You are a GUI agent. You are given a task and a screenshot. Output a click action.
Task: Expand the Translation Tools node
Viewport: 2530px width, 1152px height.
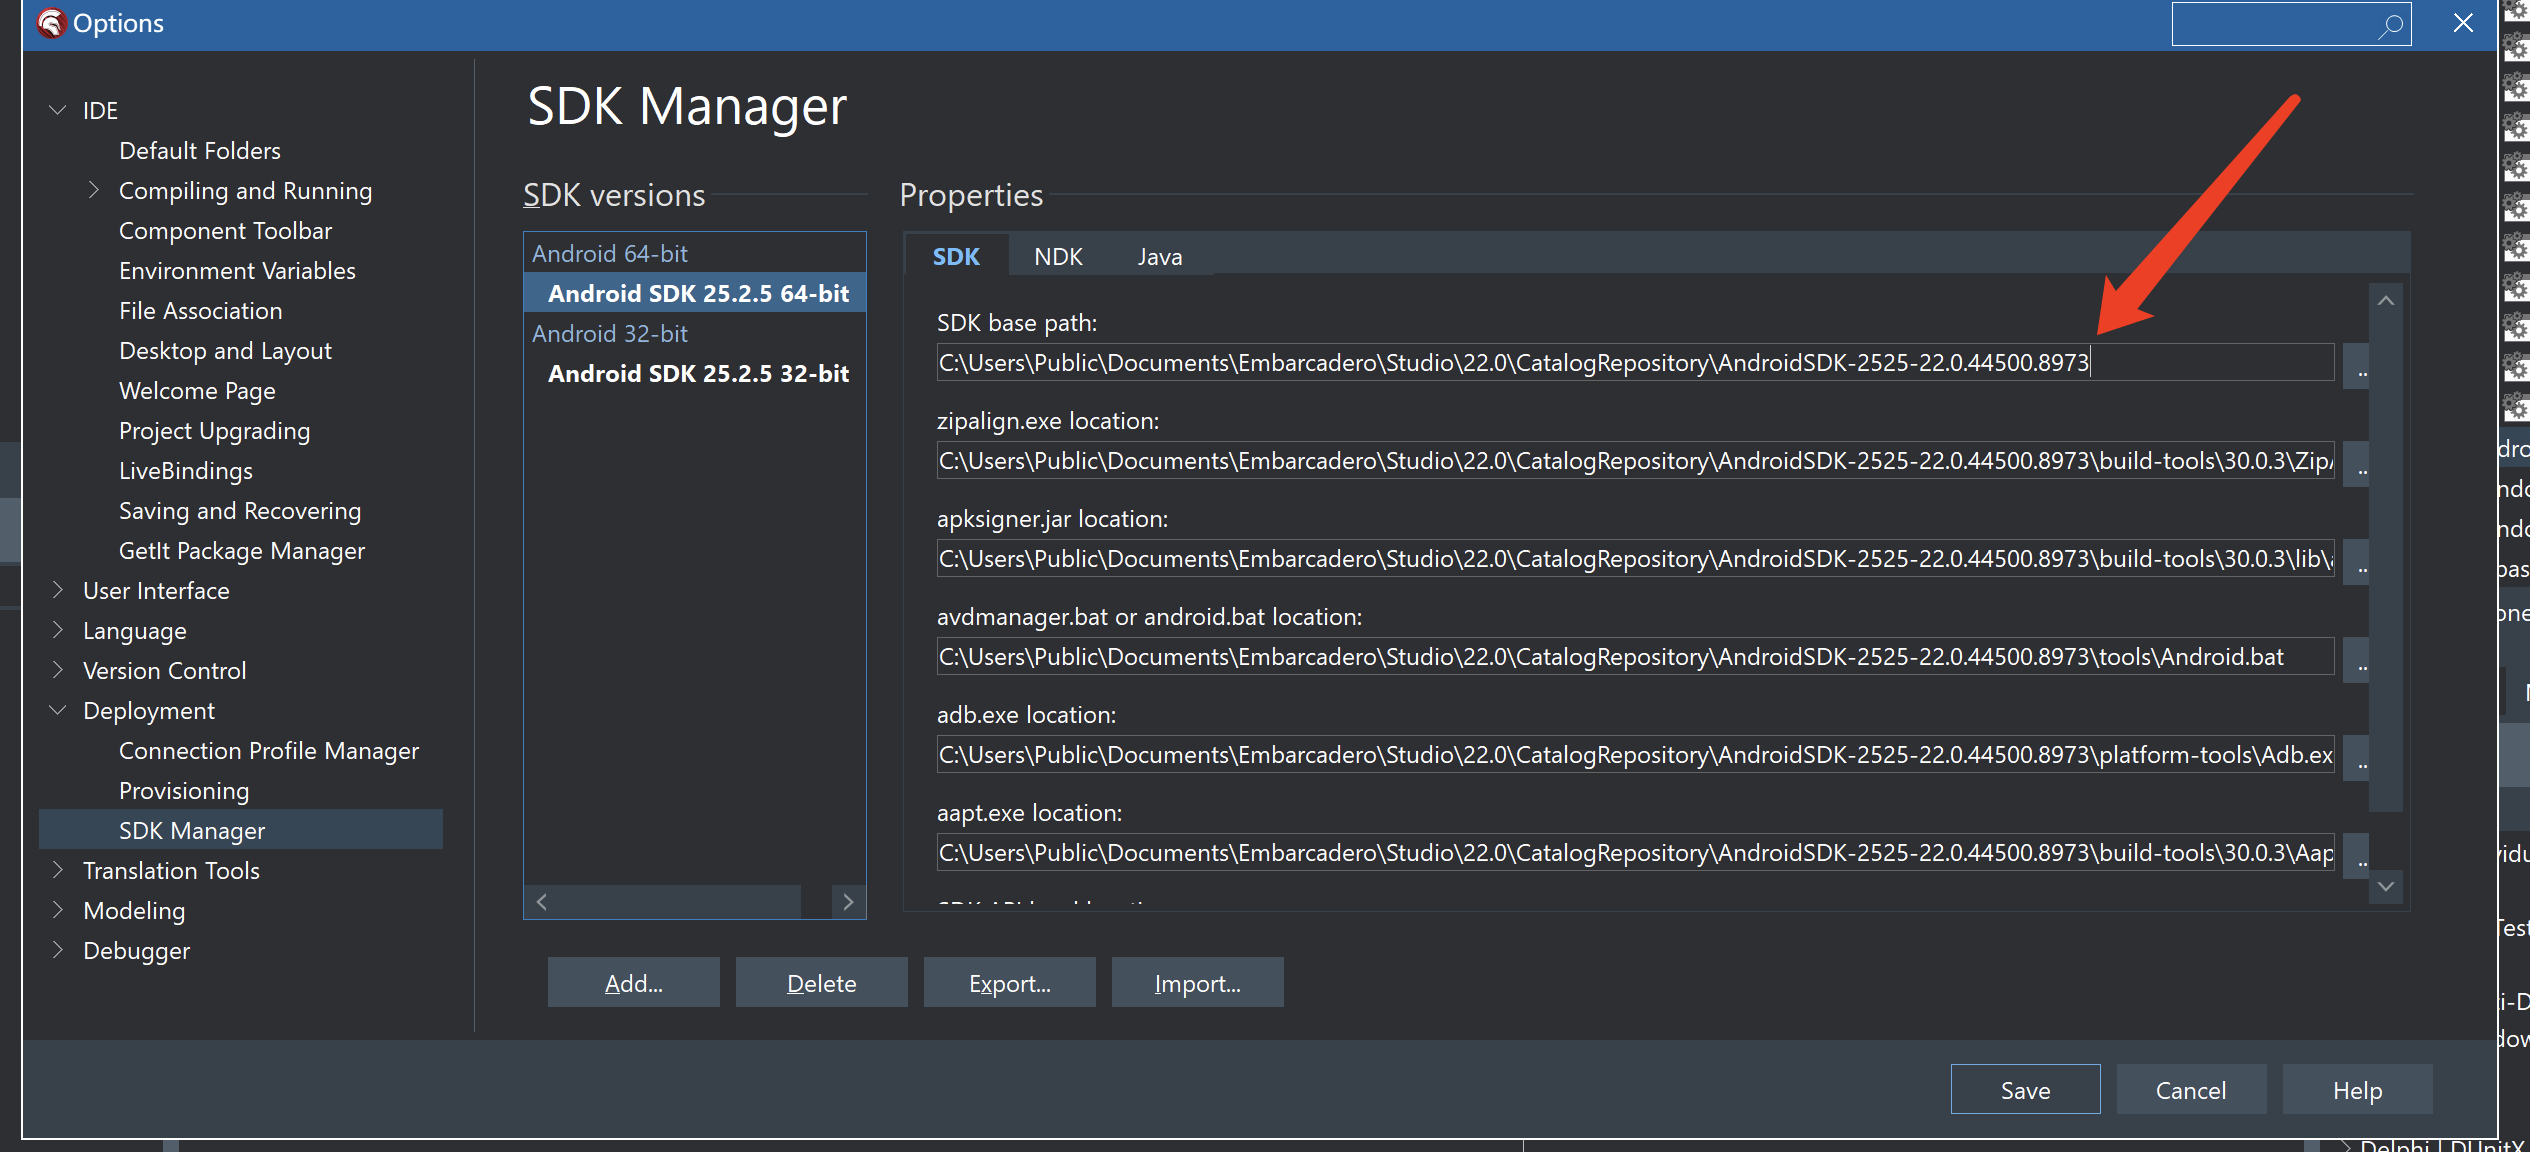tap(58, 870)
